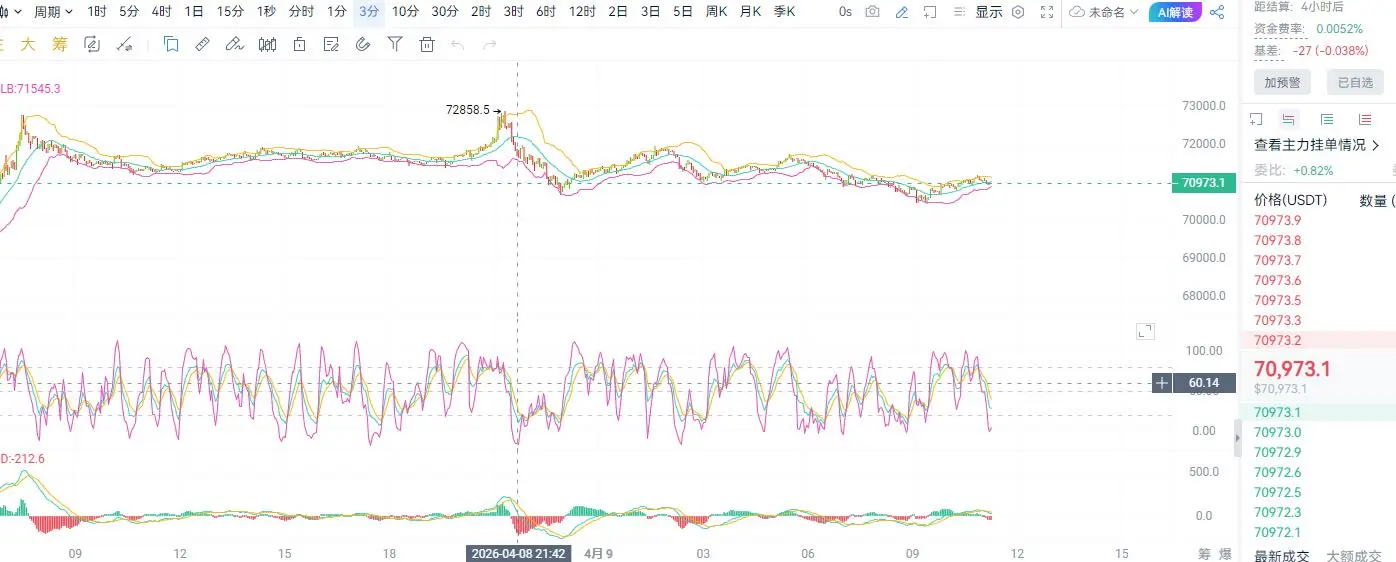Select the 15分 timeframe

[x=230, y=12]
